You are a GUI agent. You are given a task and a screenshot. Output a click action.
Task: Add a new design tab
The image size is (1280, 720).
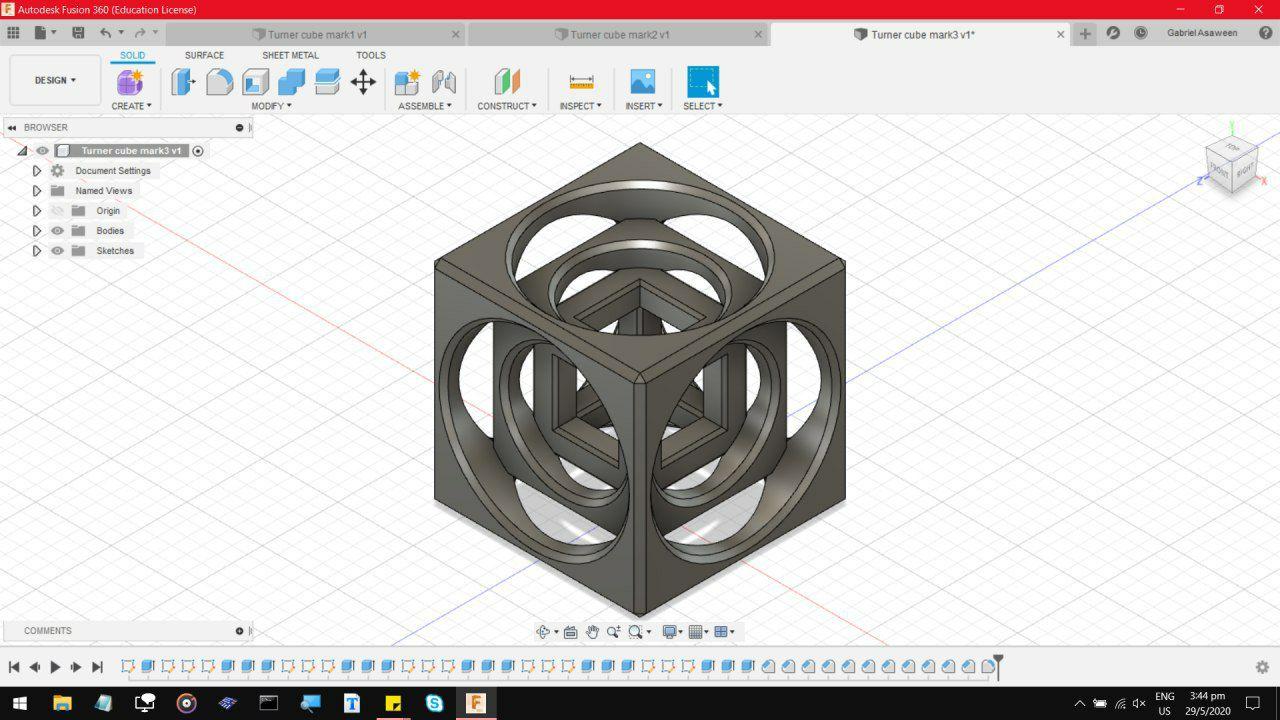[x=1085, y=33]
